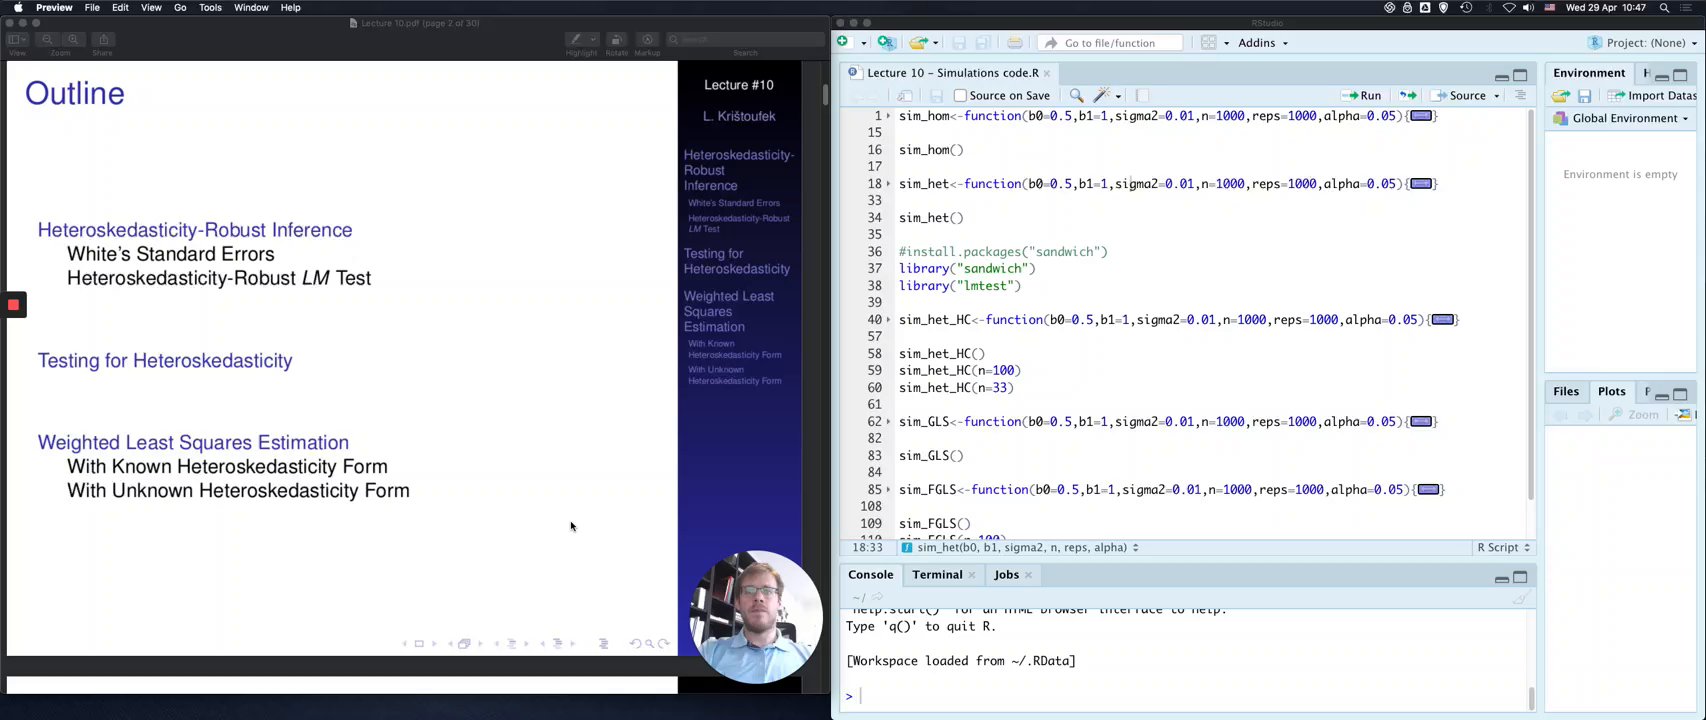Click the Preview Search field

[x=745, y=39]
